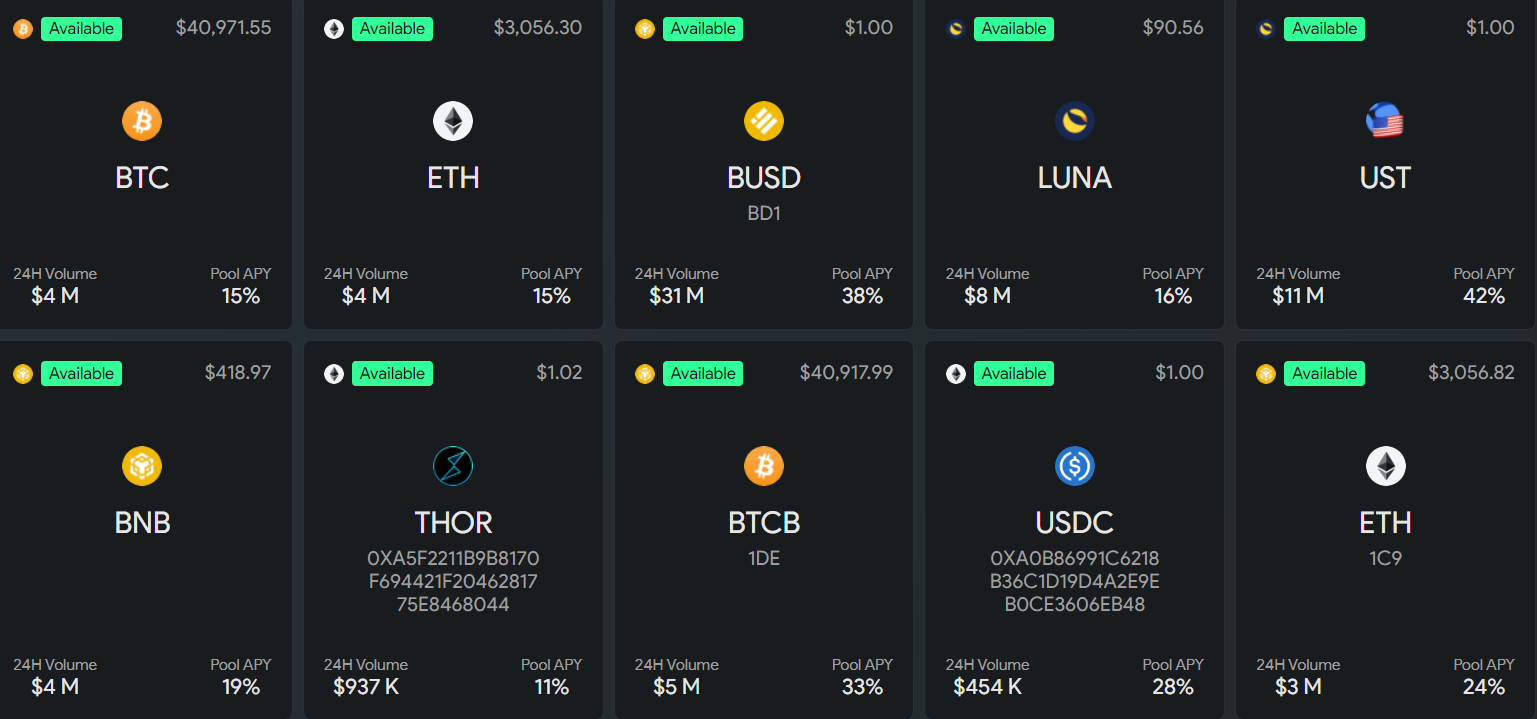
Task: Click the blue USDC dollar logo
Action: click(x=1075, y=466)
